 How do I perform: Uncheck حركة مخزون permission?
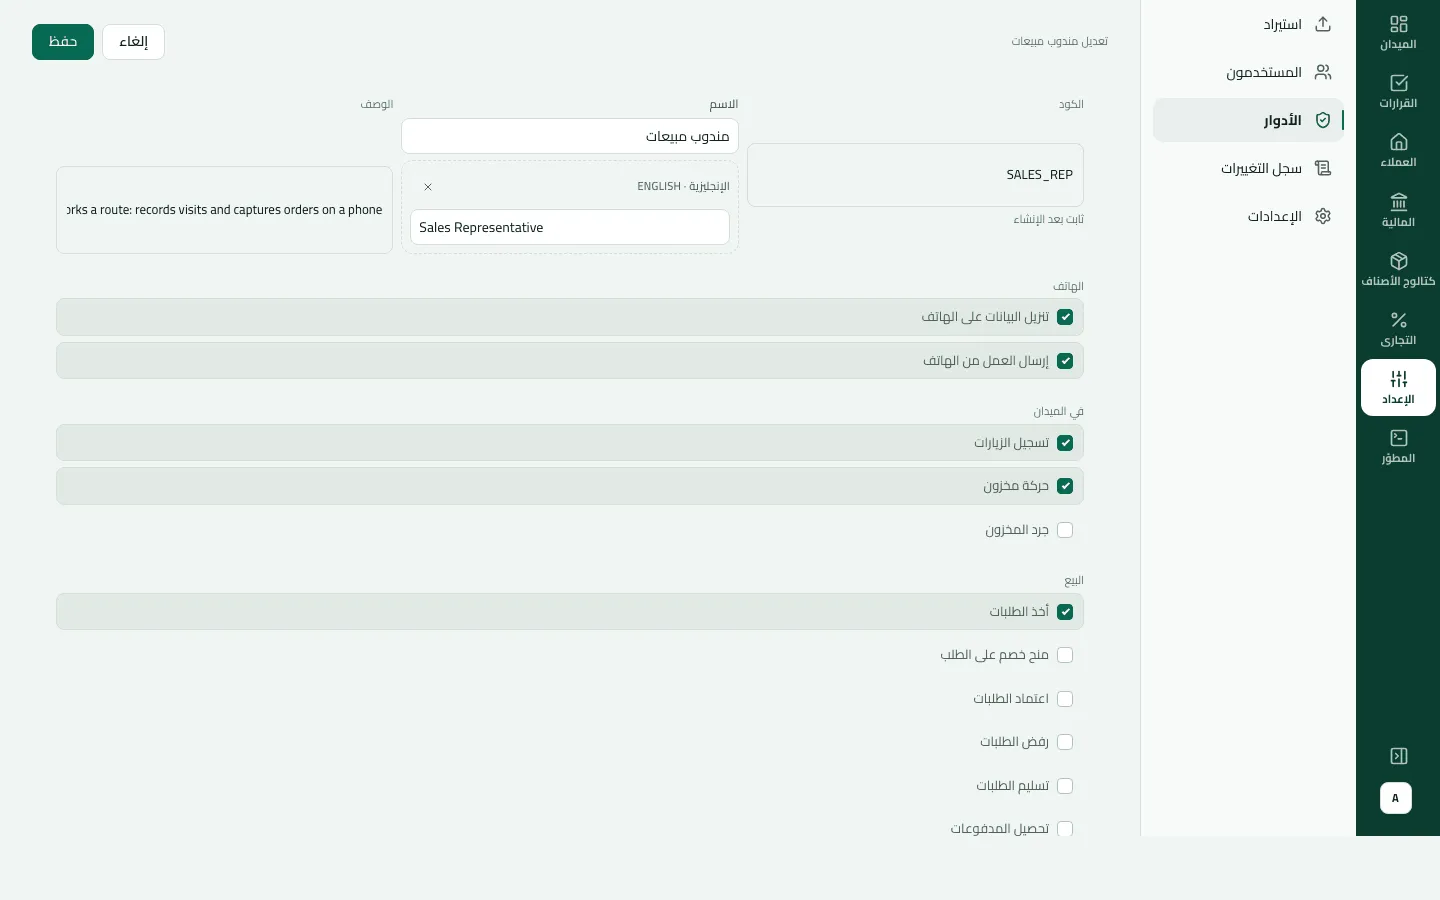click(x=1065, y=486)
